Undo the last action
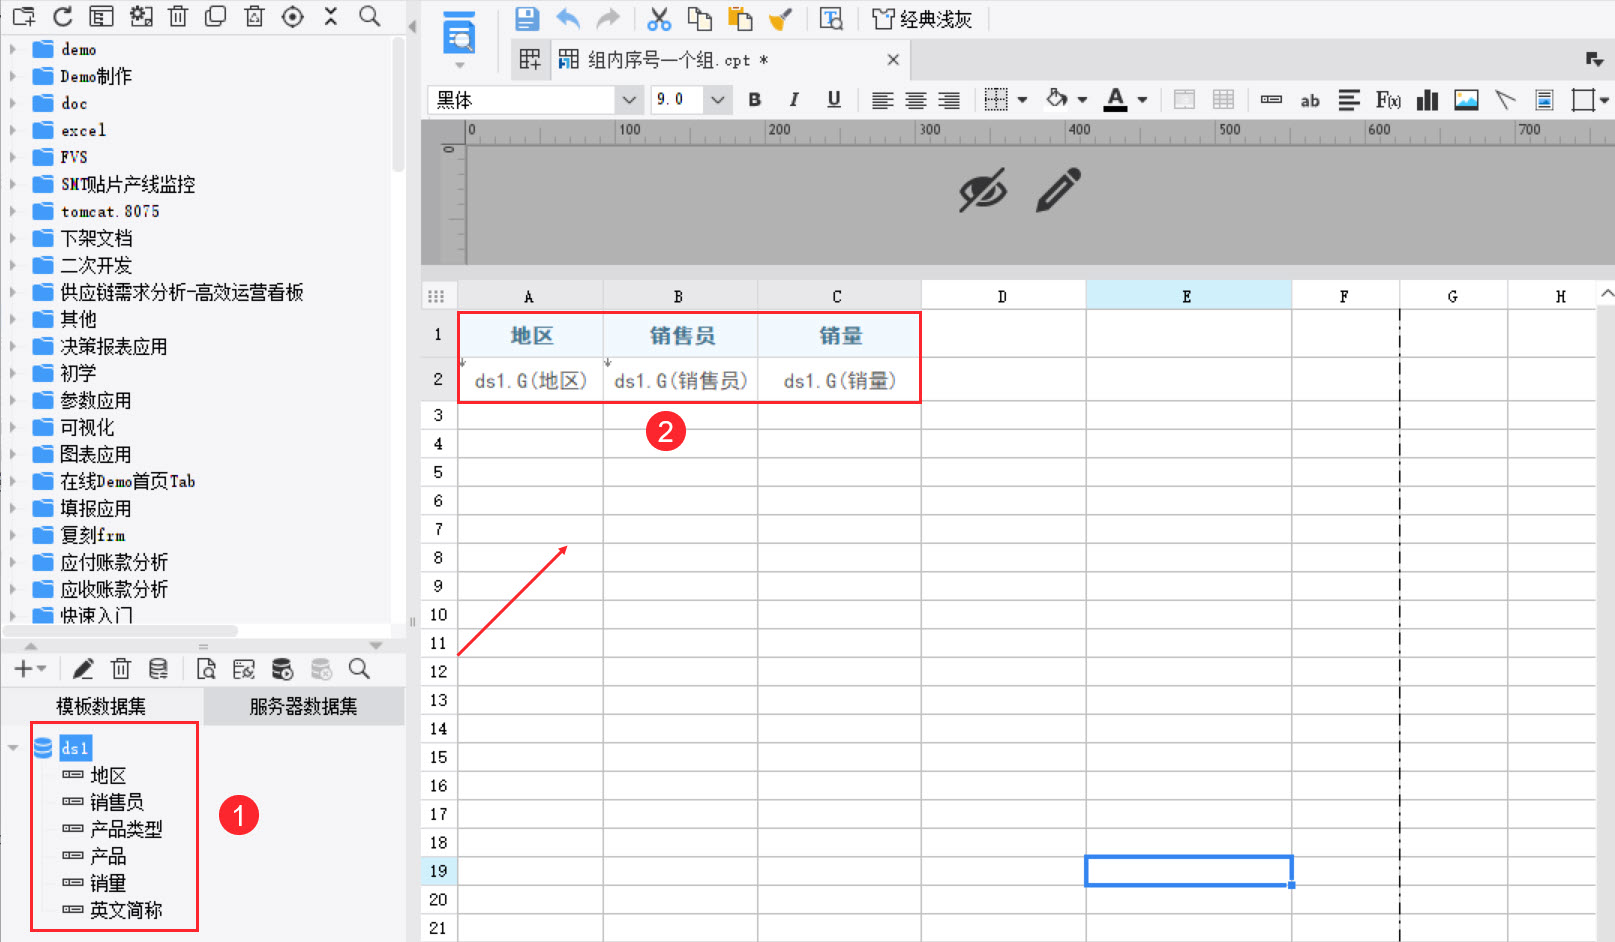This screenshot has height=942, width=1615. (x=568, y=18)
